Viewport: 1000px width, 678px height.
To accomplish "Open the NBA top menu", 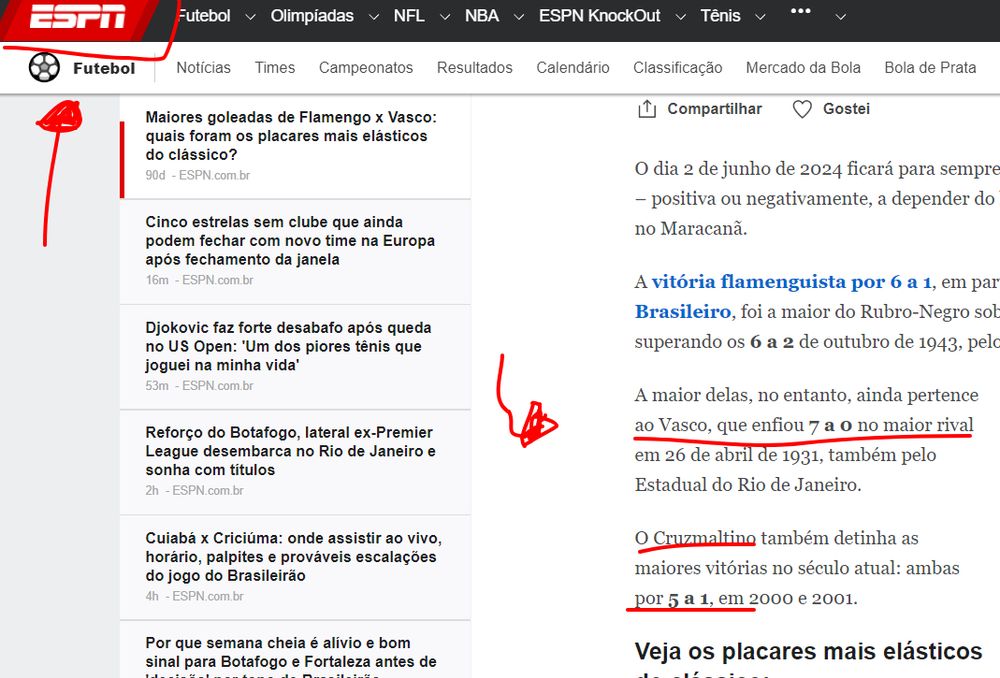I will click(482, 16).
